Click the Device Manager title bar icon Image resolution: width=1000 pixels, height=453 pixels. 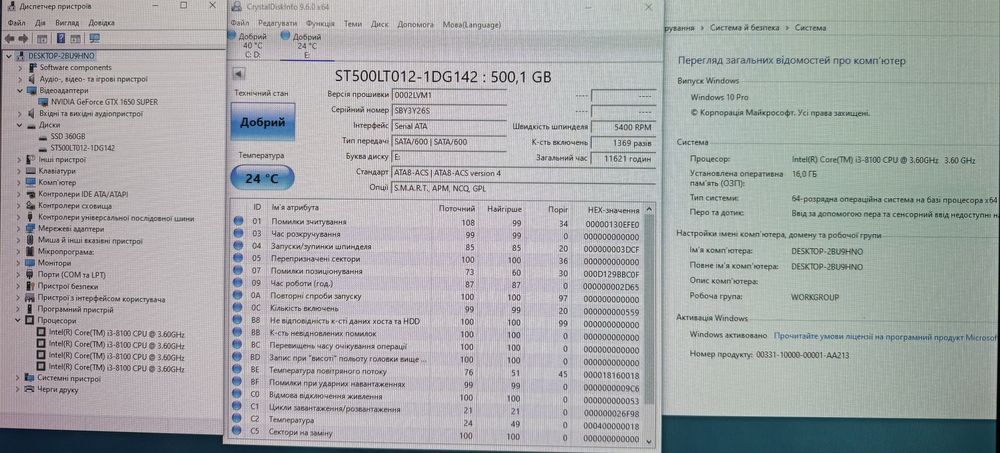pos(11,6)
